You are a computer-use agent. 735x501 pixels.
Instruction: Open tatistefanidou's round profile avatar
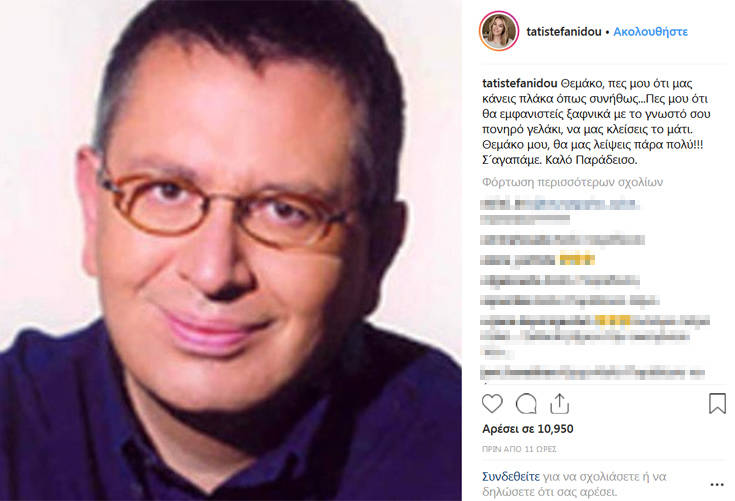coord(499,31)
